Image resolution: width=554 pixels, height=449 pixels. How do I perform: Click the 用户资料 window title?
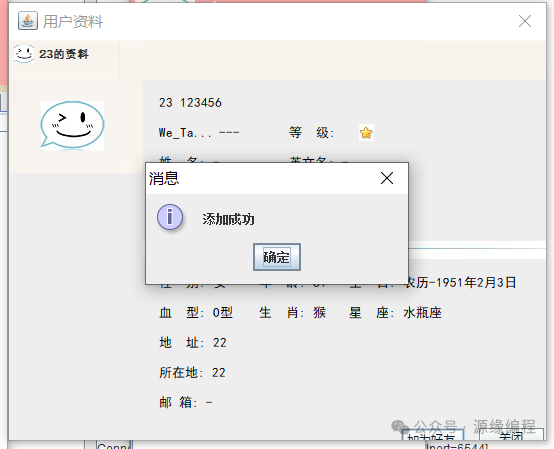(x=73, y=22)
